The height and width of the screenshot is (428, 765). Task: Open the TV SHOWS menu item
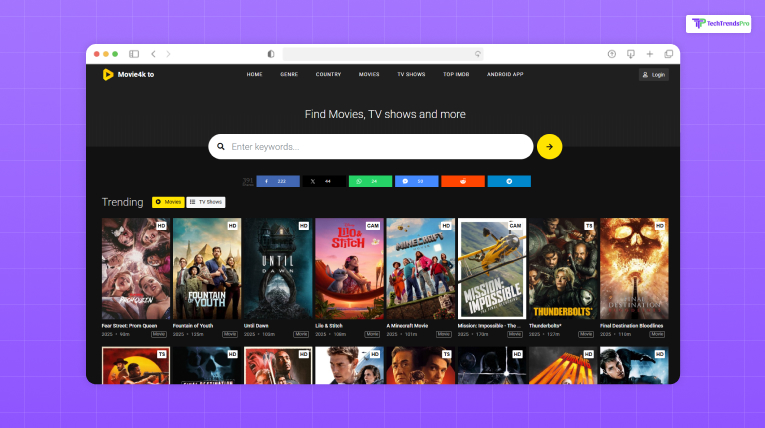pos(411,74)
